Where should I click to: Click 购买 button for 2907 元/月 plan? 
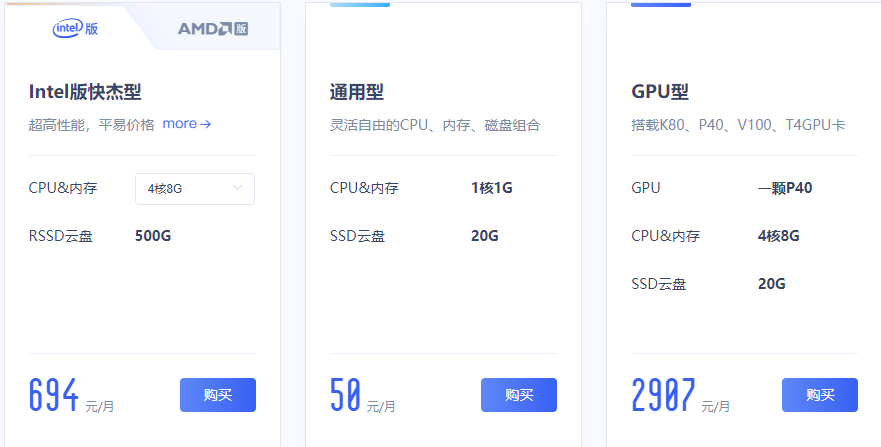click(x=820, y=395)
